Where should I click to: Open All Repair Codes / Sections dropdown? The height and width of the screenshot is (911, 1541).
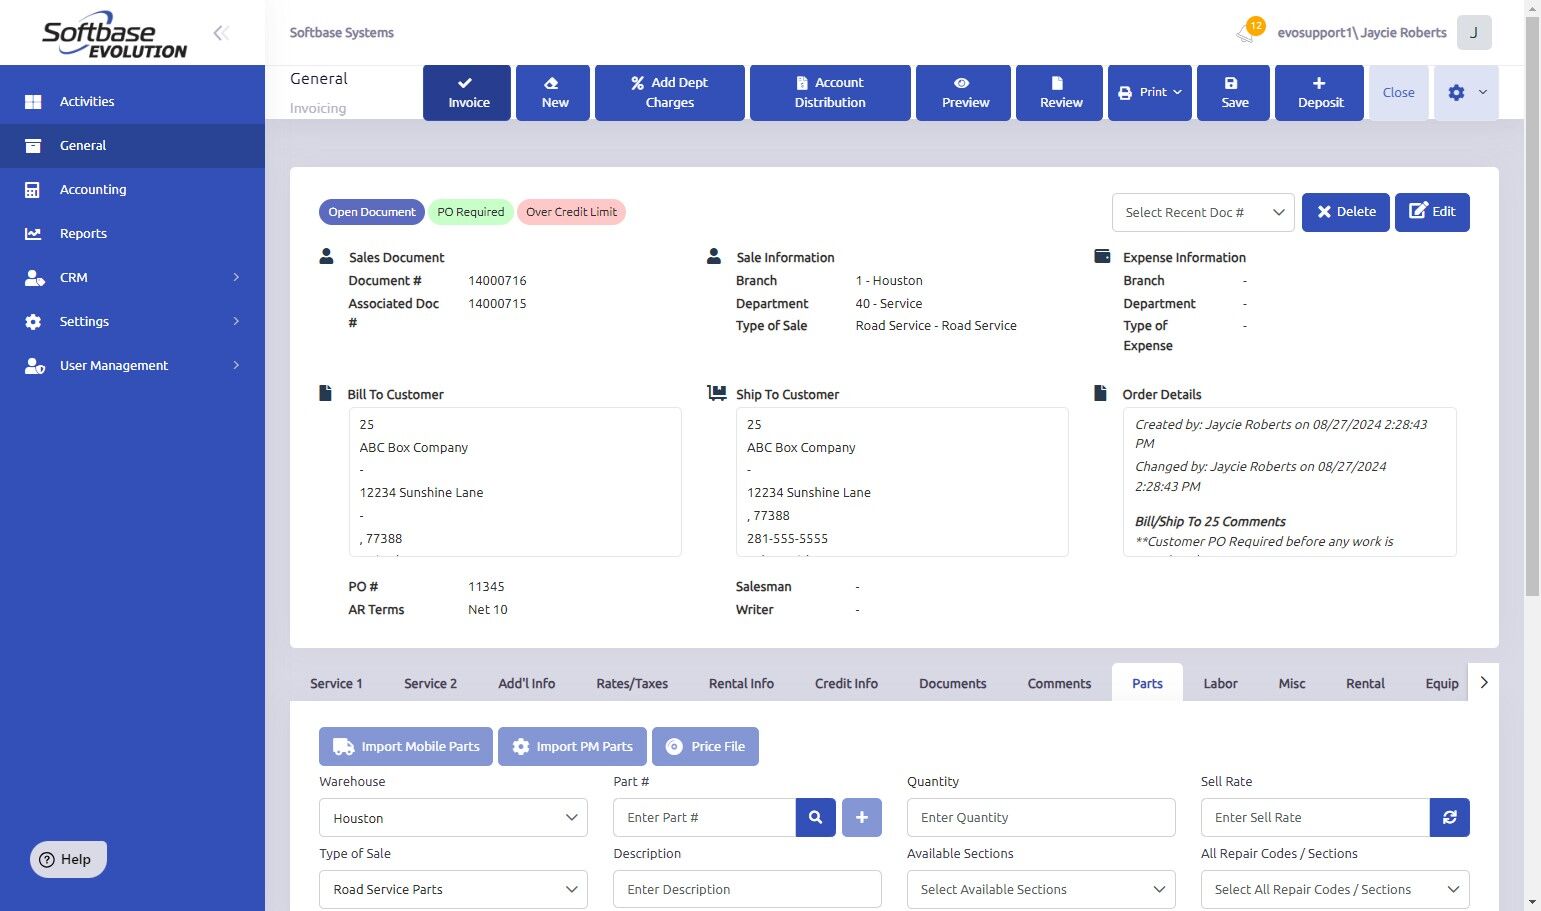(1335, 889)
